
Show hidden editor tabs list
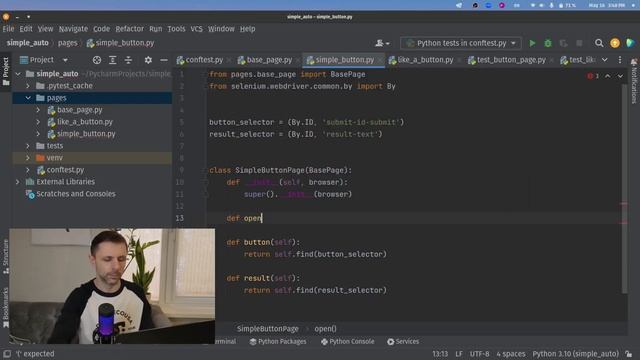pyautogui.click(x=604, y=60)
